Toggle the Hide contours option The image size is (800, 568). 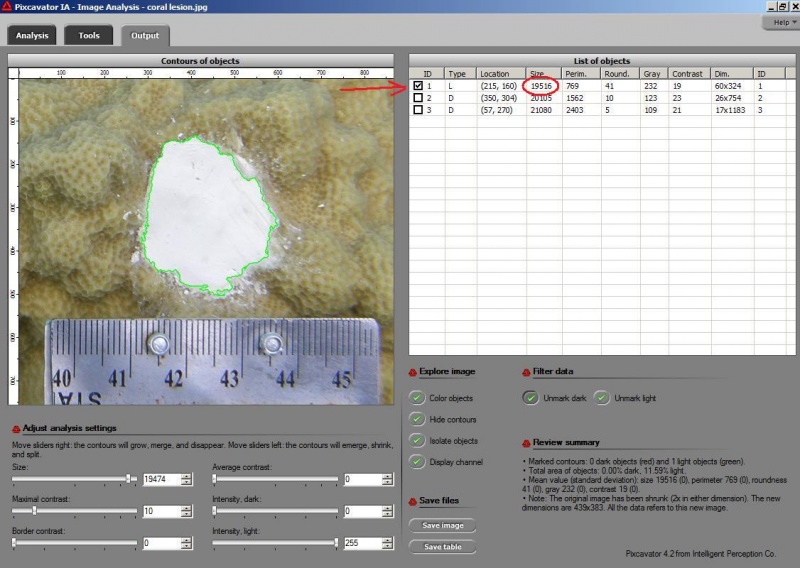(417, 419)
